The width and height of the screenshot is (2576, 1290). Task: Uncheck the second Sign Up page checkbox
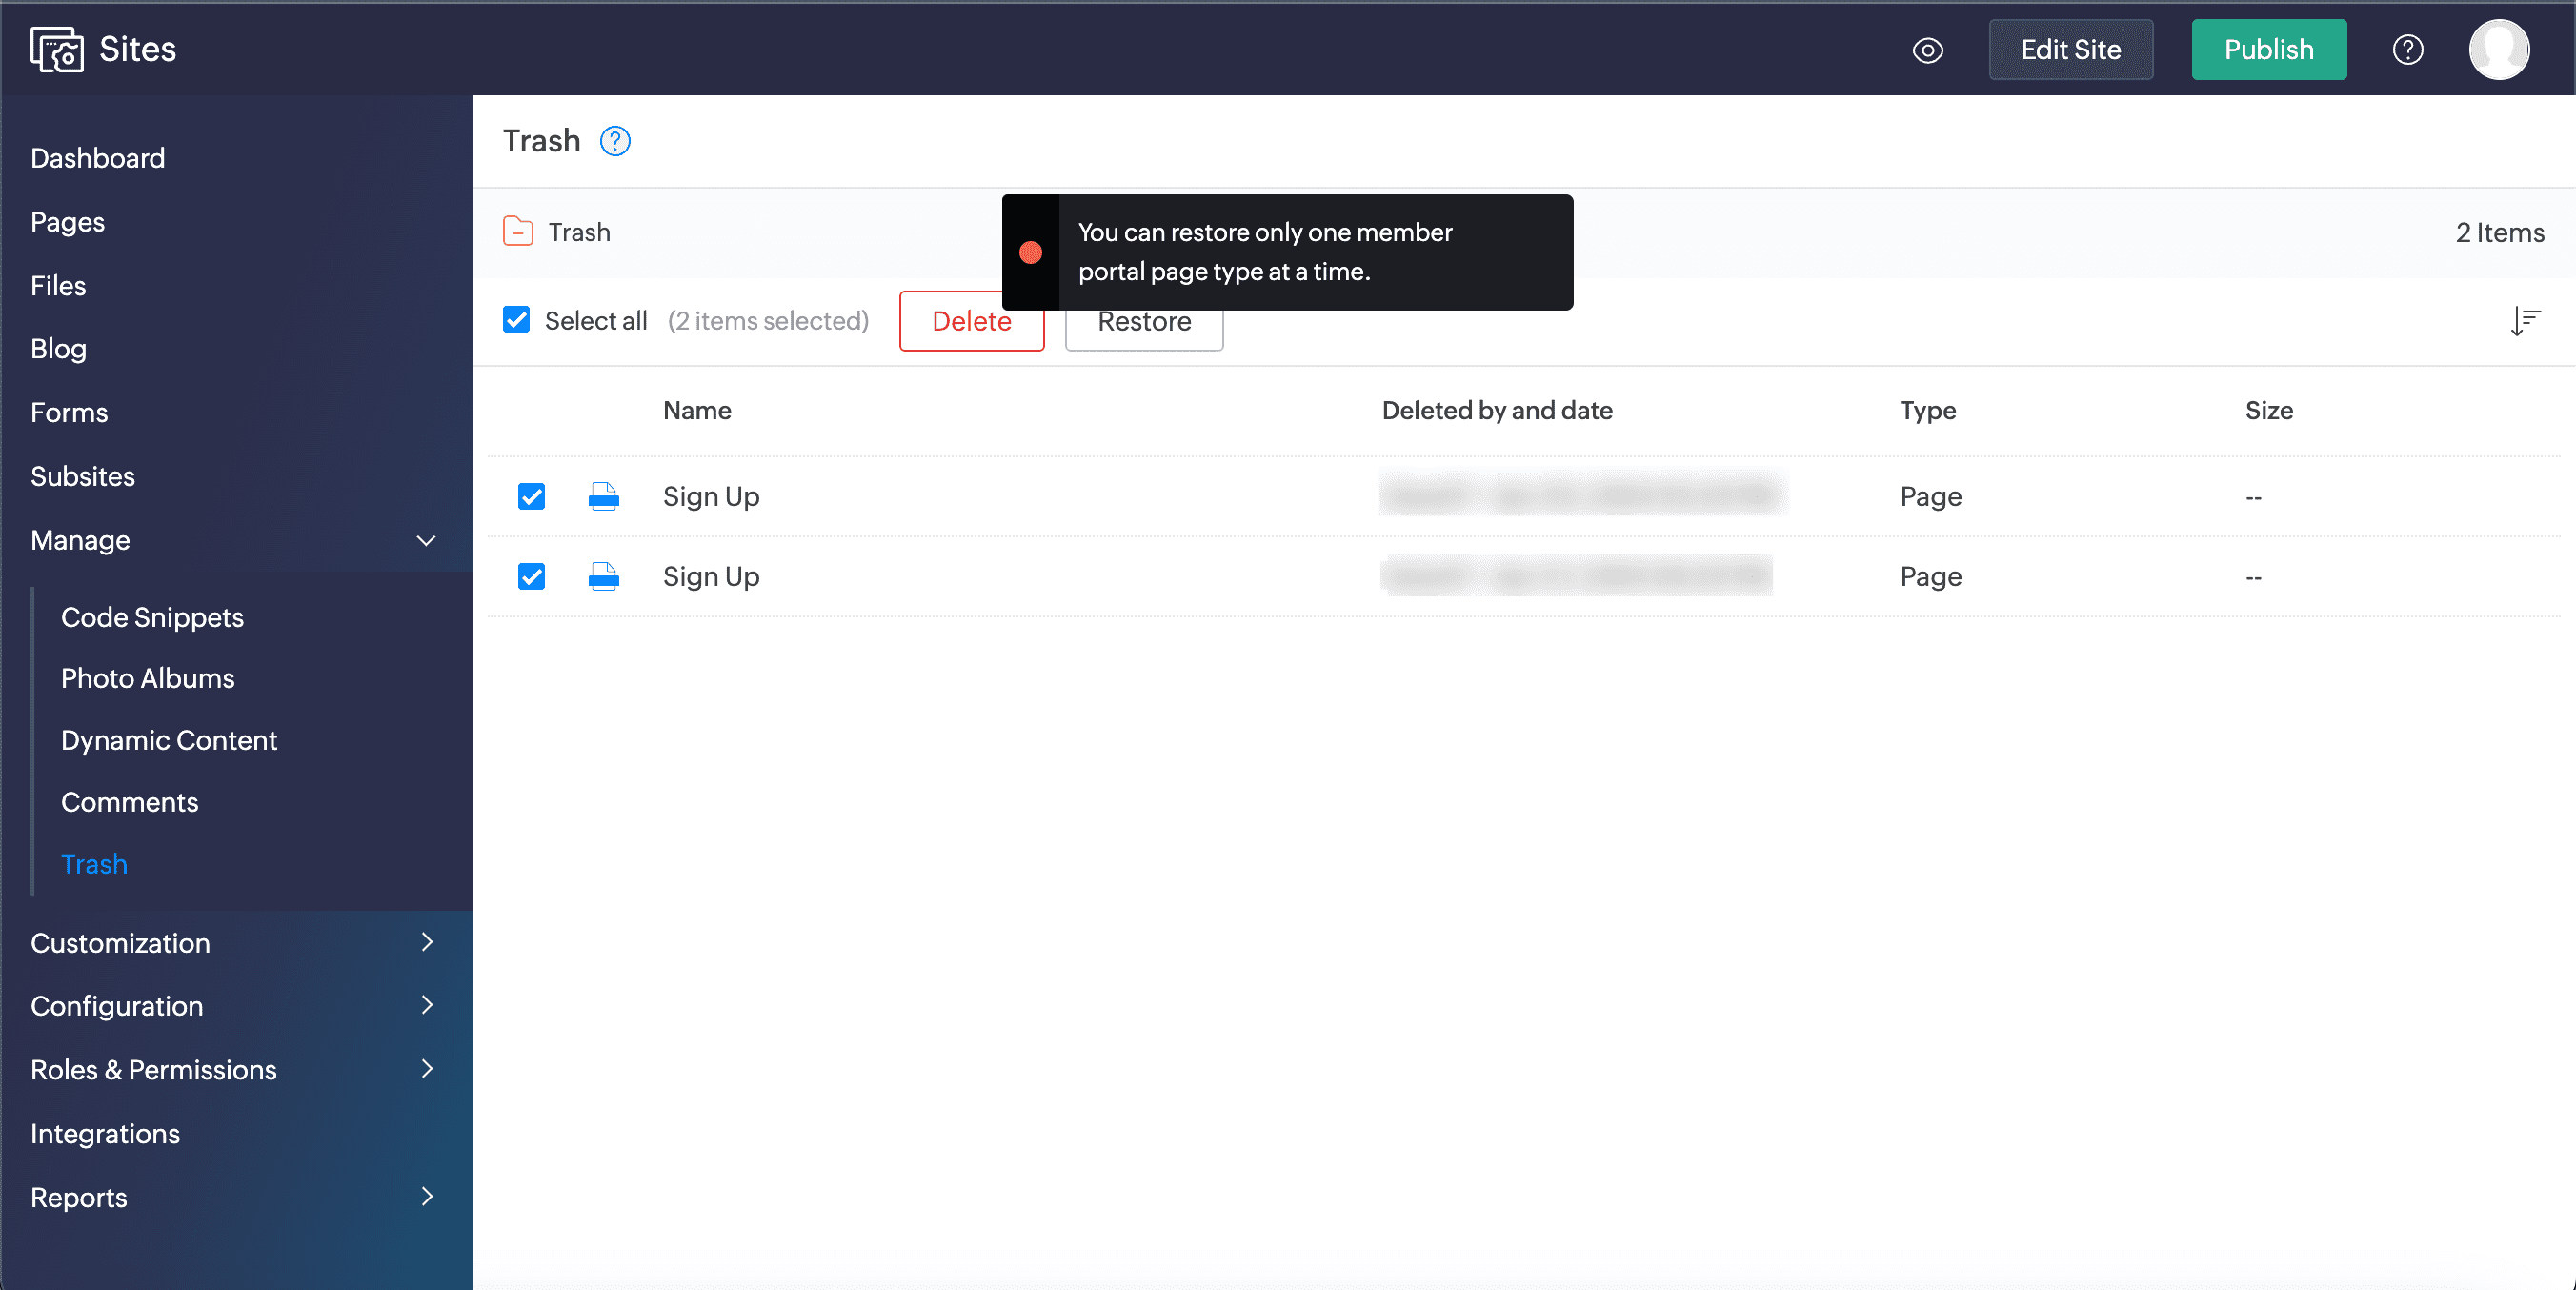click(531, 576)
